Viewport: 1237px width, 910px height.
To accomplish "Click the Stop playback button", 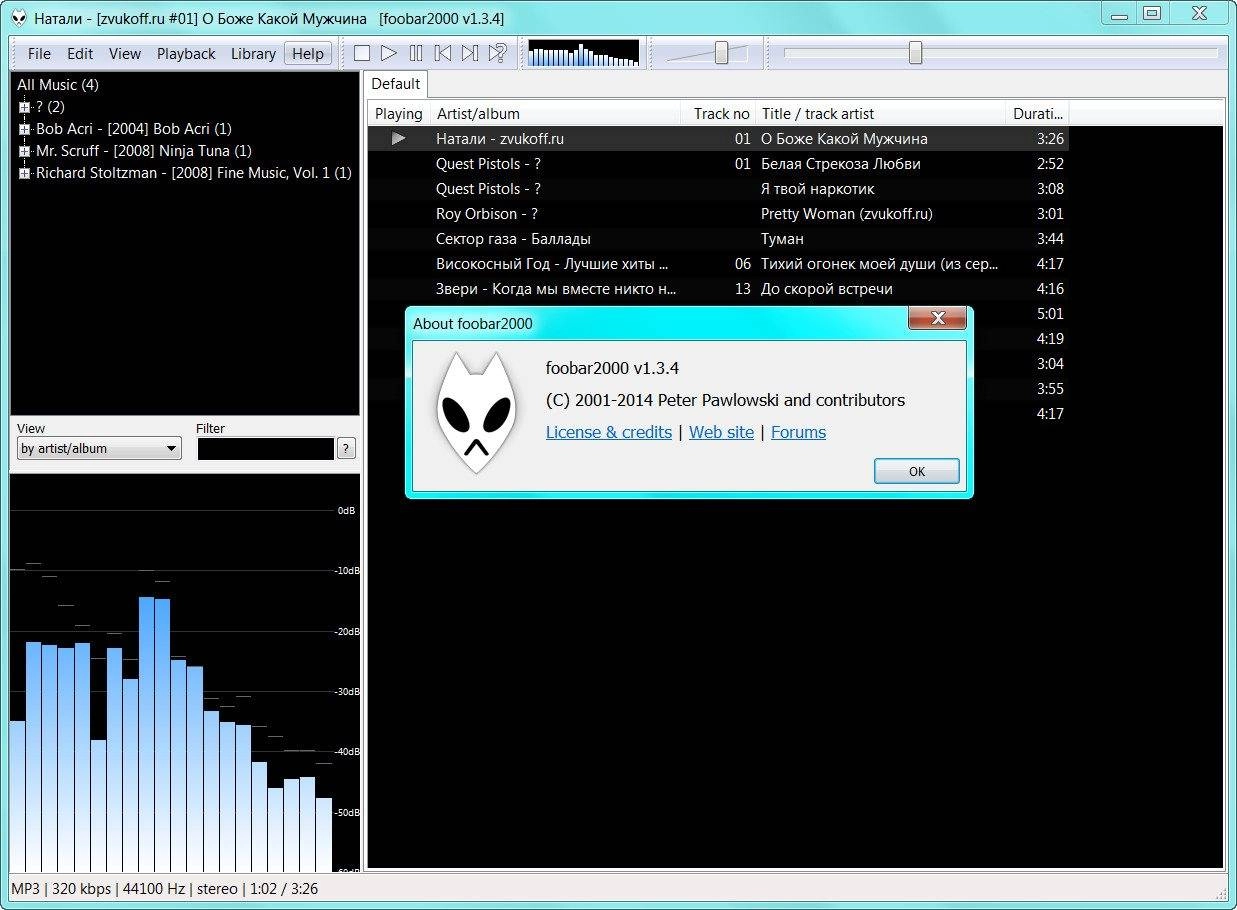I will pyautogui.click(x=362, y=53).
